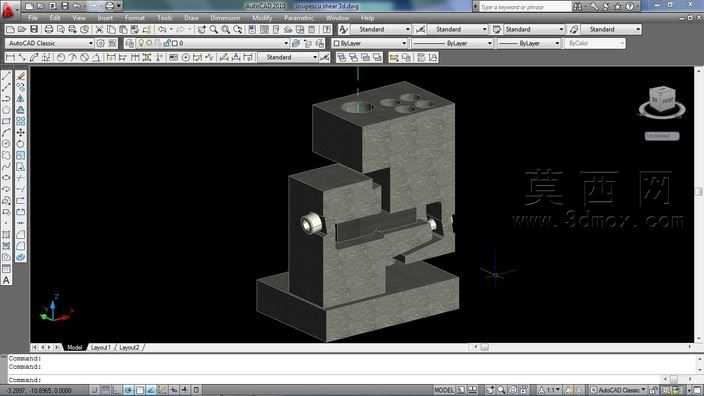The height and width of the screenshot is (396, 704).
Task: Toggle Grid Display in status bar
Action: (106, 390)
